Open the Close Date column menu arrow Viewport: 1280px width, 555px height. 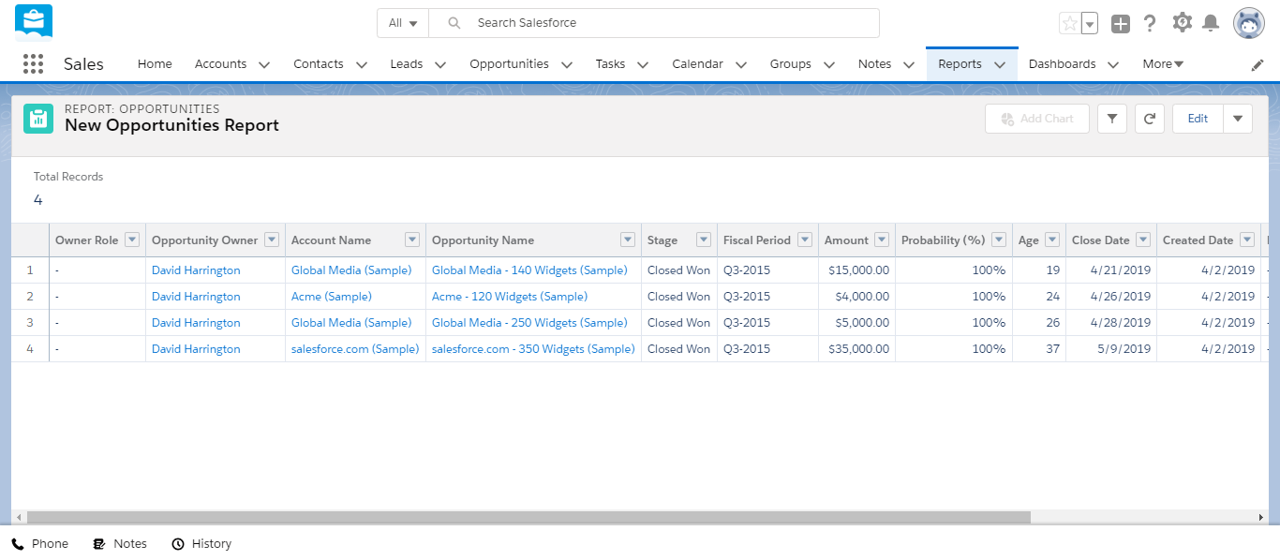pyautogui.click(x=1144, y=240)
